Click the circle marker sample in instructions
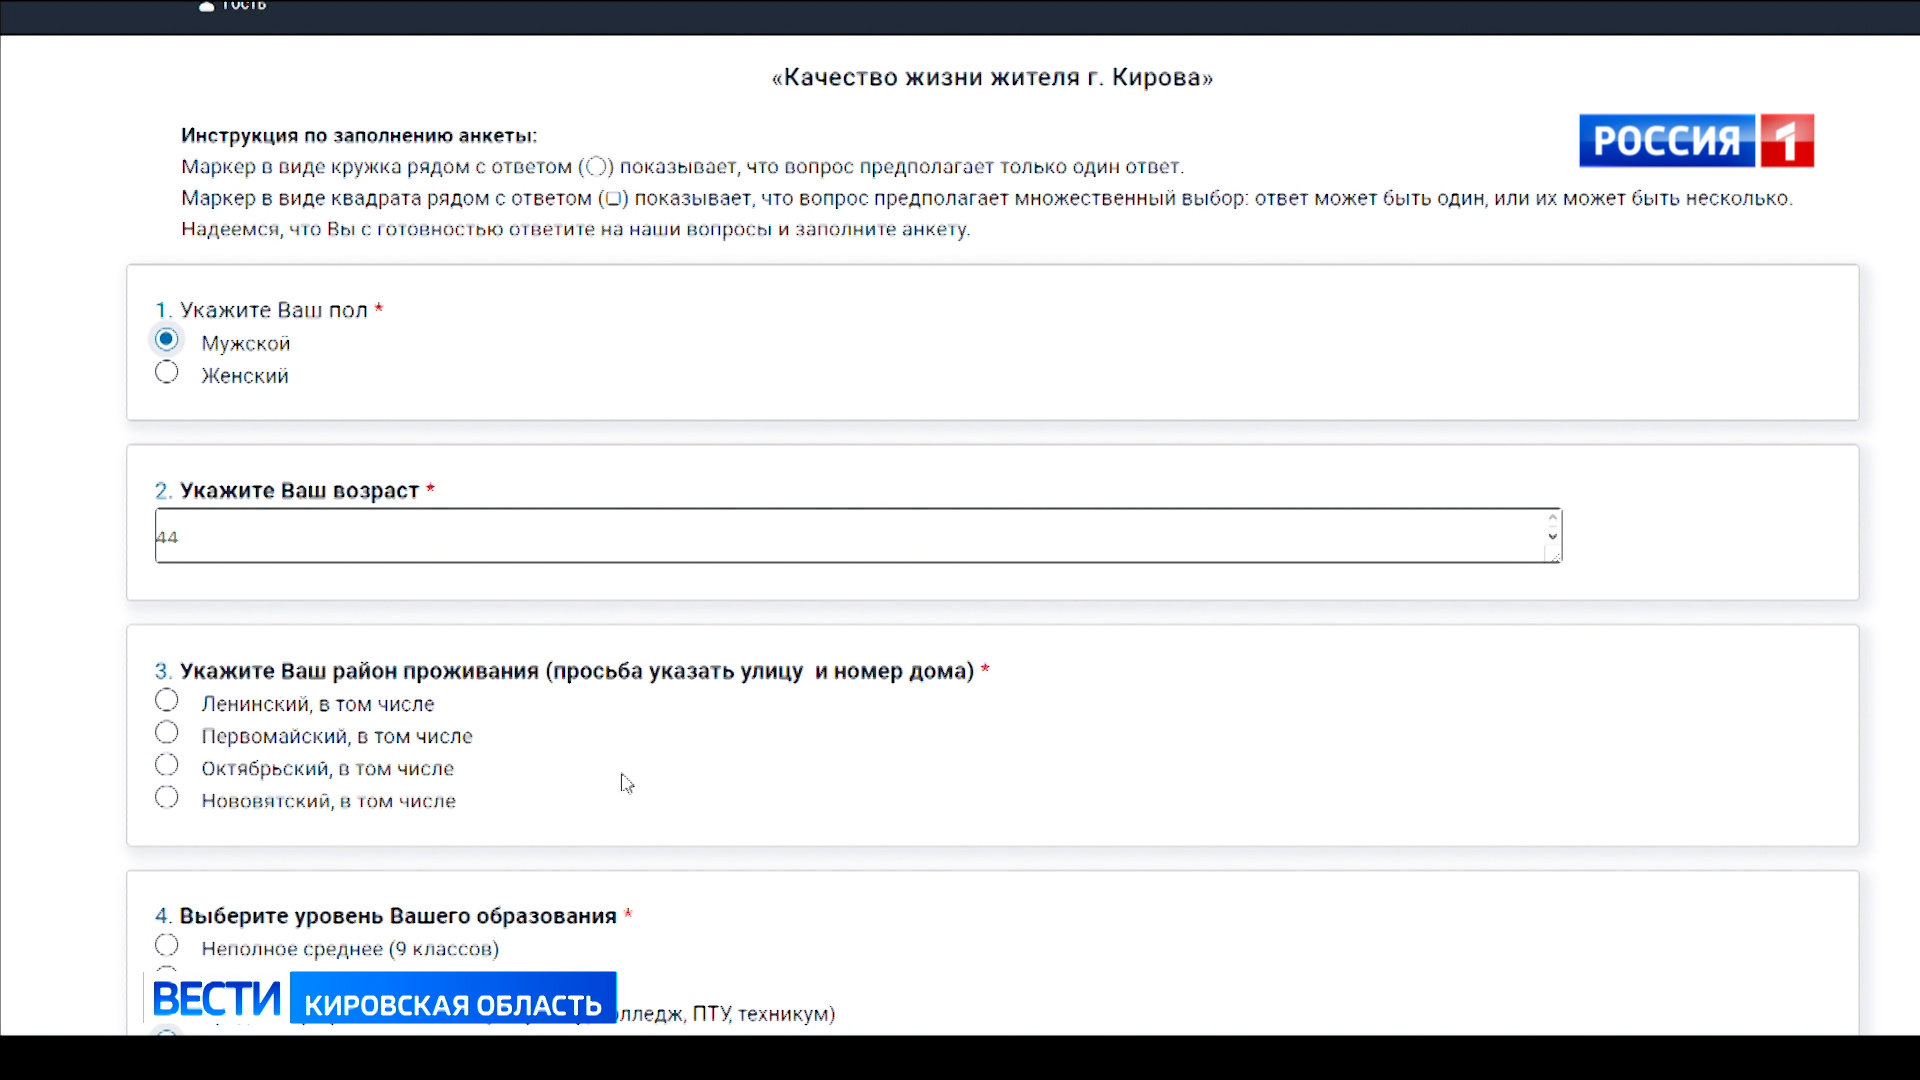 click(596, 167)
